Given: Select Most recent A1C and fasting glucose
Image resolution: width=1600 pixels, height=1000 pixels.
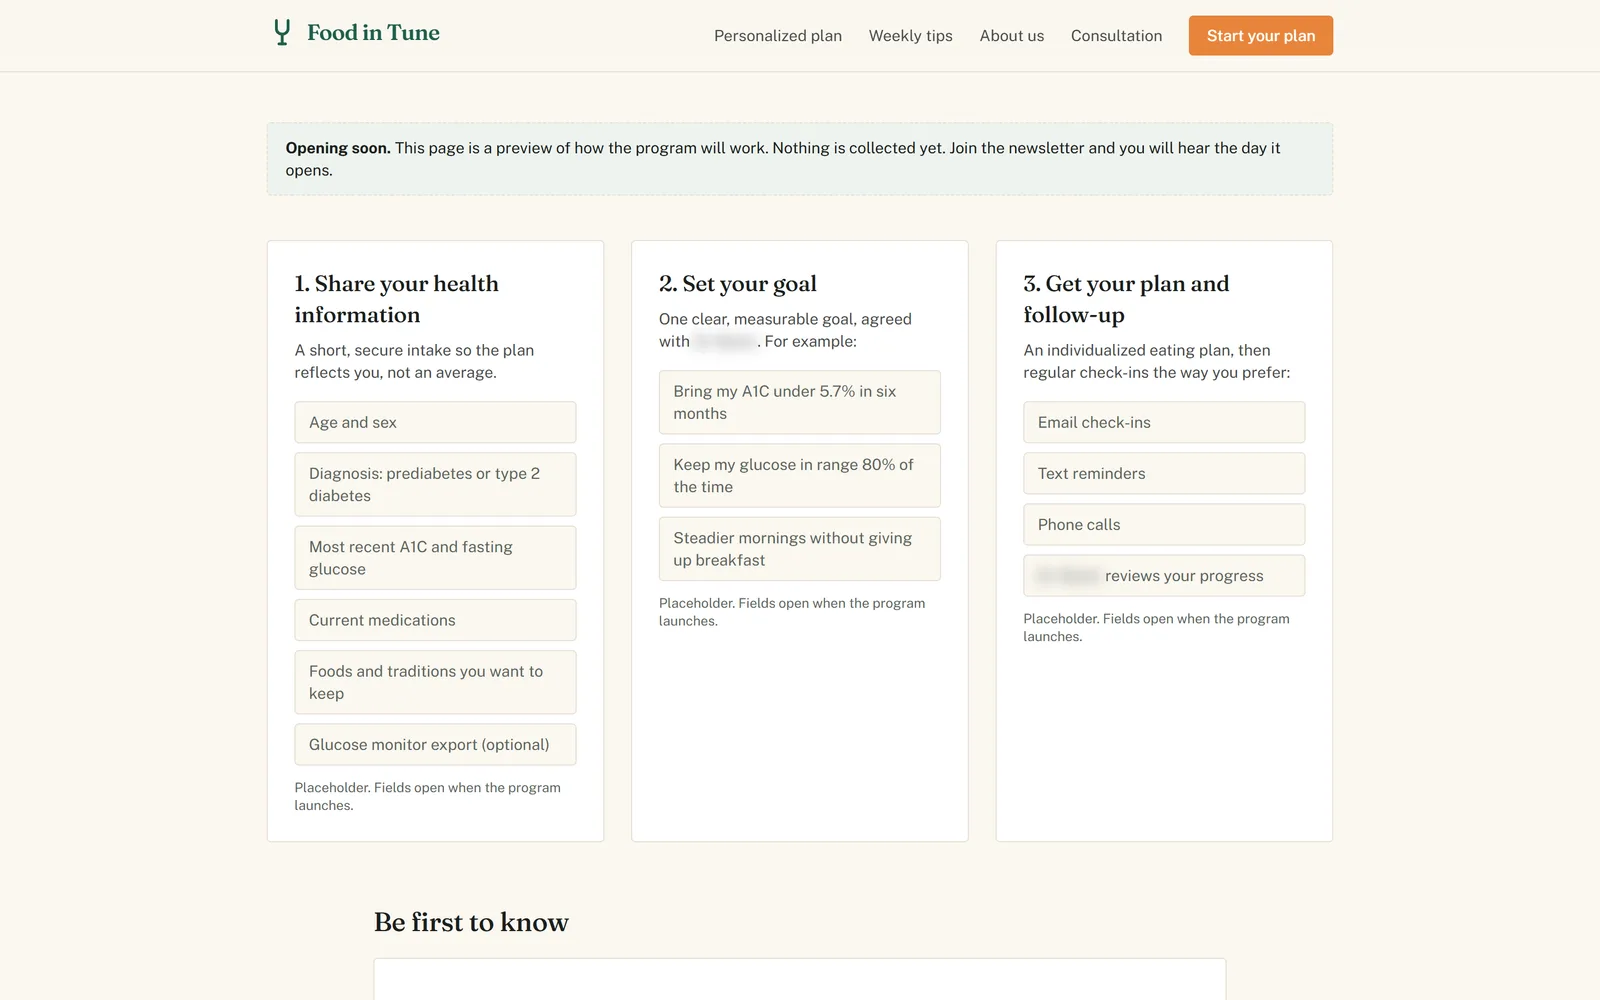Looking at the screenshot, I should (435, 558).
